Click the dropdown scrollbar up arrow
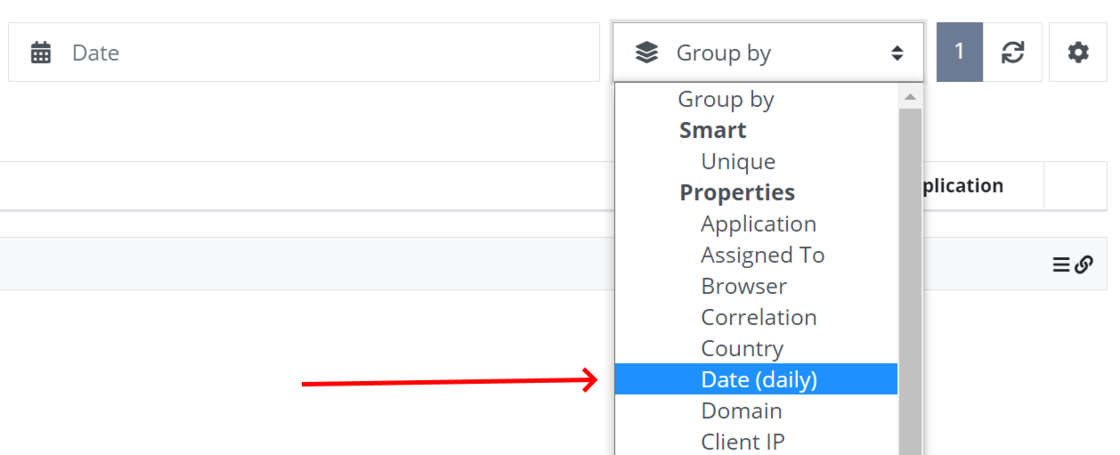 tap(910, 96)
